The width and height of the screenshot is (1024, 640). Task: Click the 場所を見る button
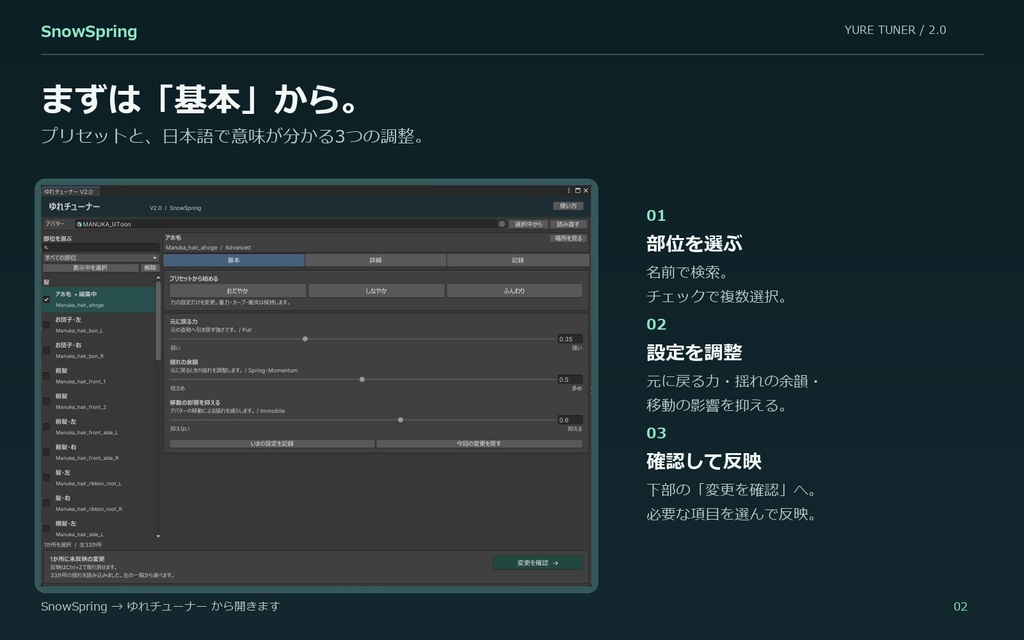tap(568, 238)
